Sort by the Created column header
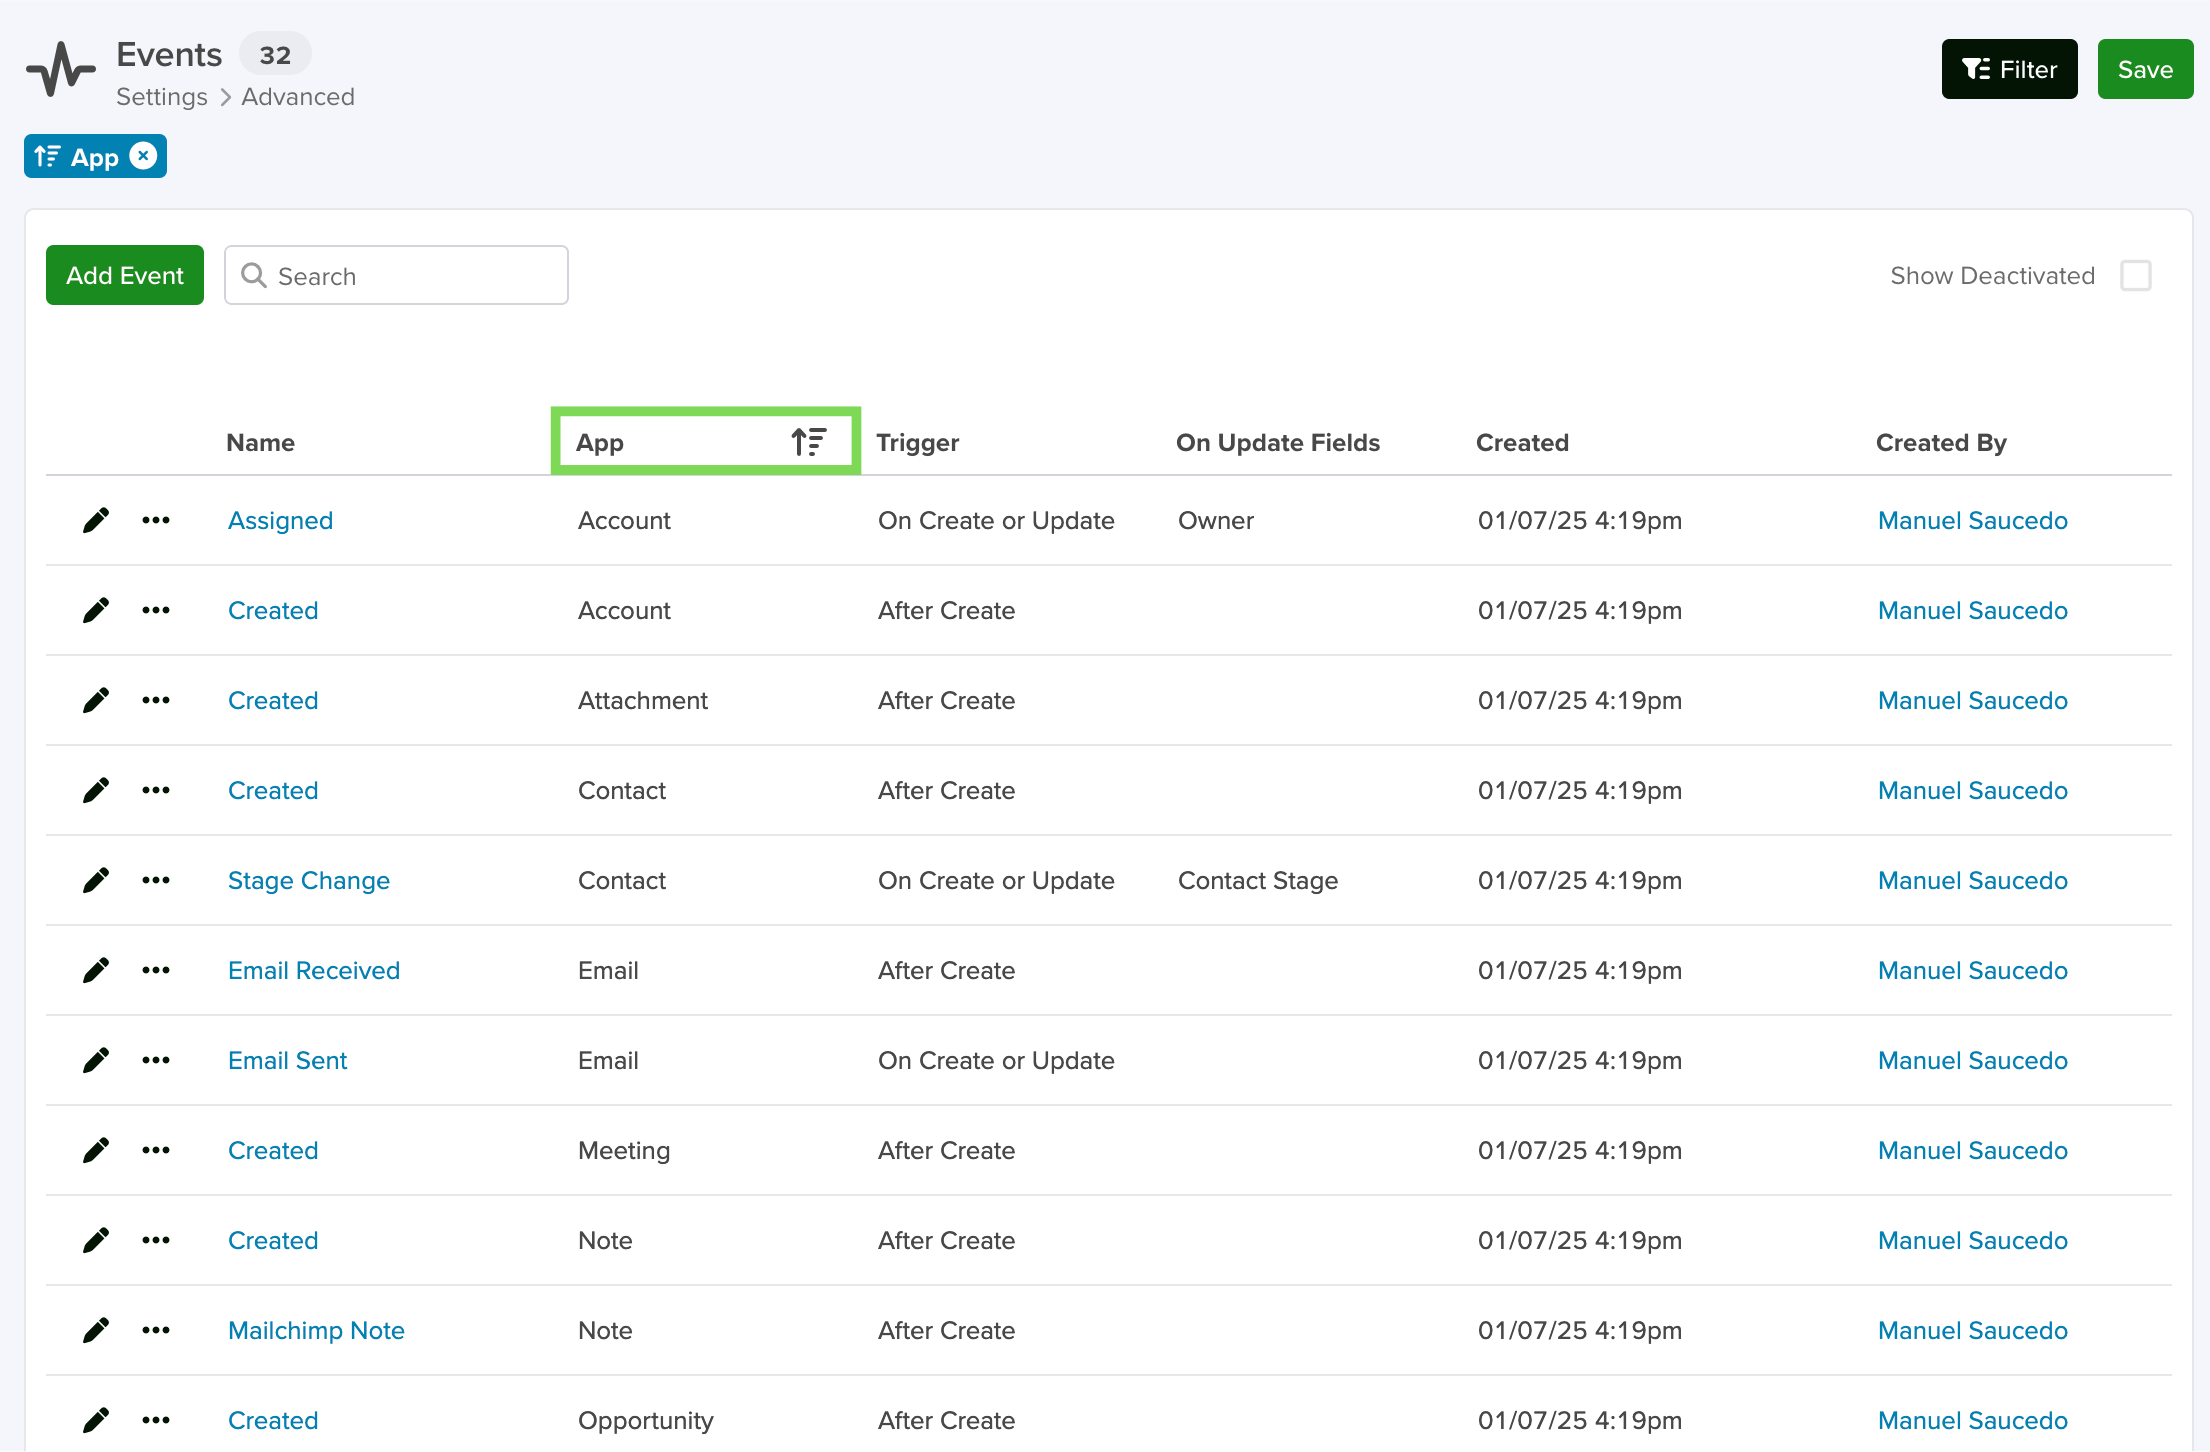The width and height of the screenshot is (2210, 1452). coord(1523,442)
